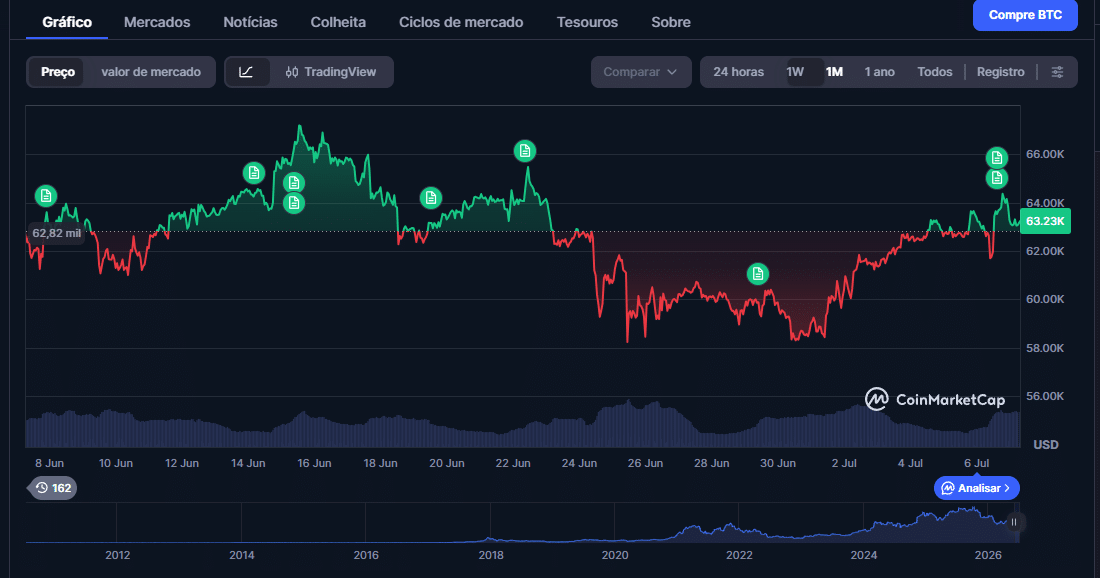
Task: Select 1M time range
Action: tap(834, 72)
